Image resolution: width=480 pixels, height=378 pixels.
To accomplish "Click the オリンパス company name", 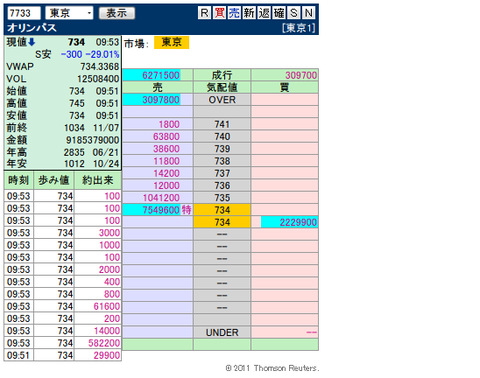I will [32, 28].
